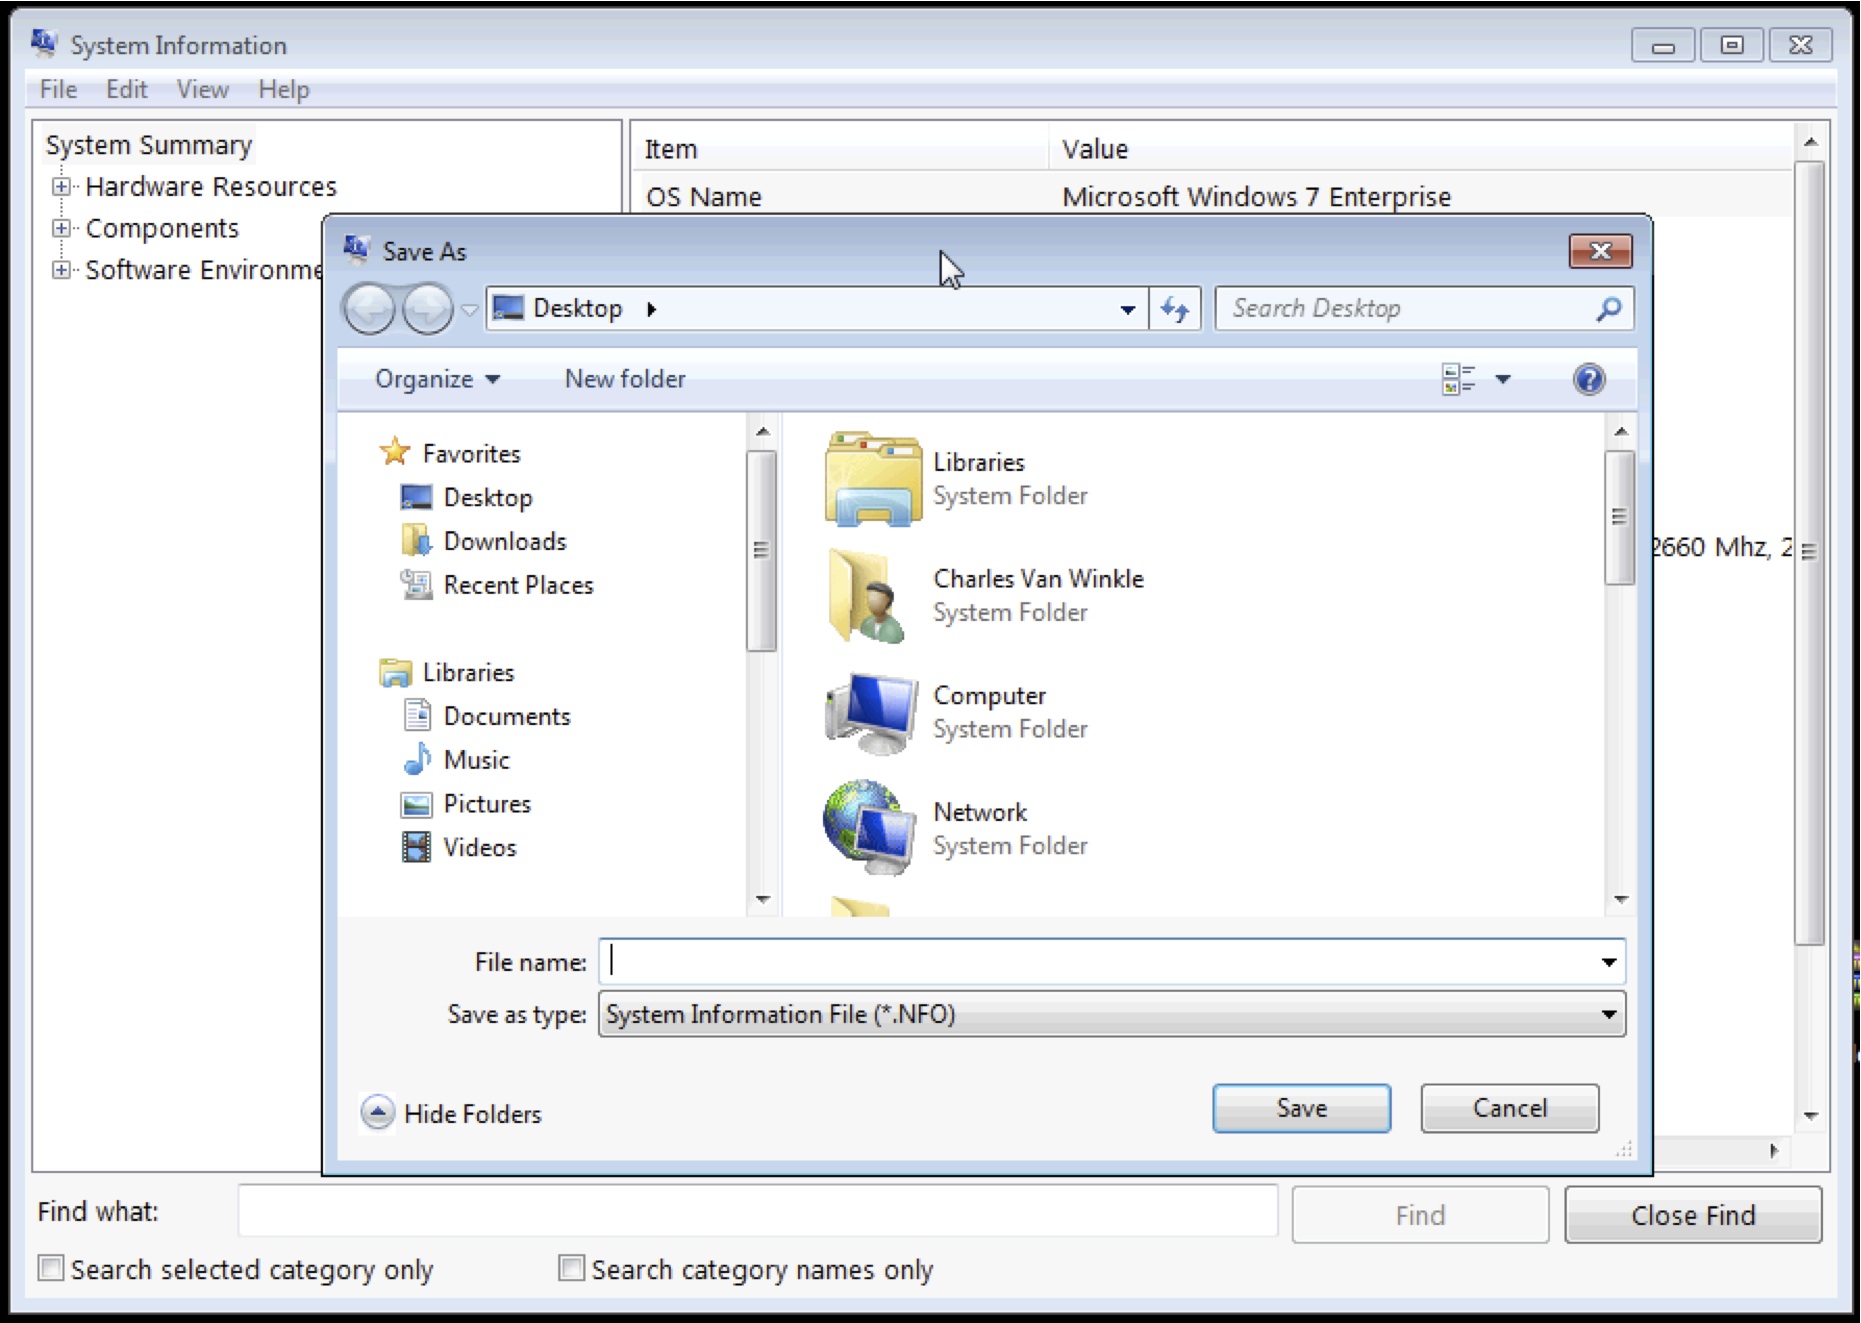1861x1323 pixels.
Task: Open the recent pages dropdown beside Forward arrow
Action: coord(469,310)
